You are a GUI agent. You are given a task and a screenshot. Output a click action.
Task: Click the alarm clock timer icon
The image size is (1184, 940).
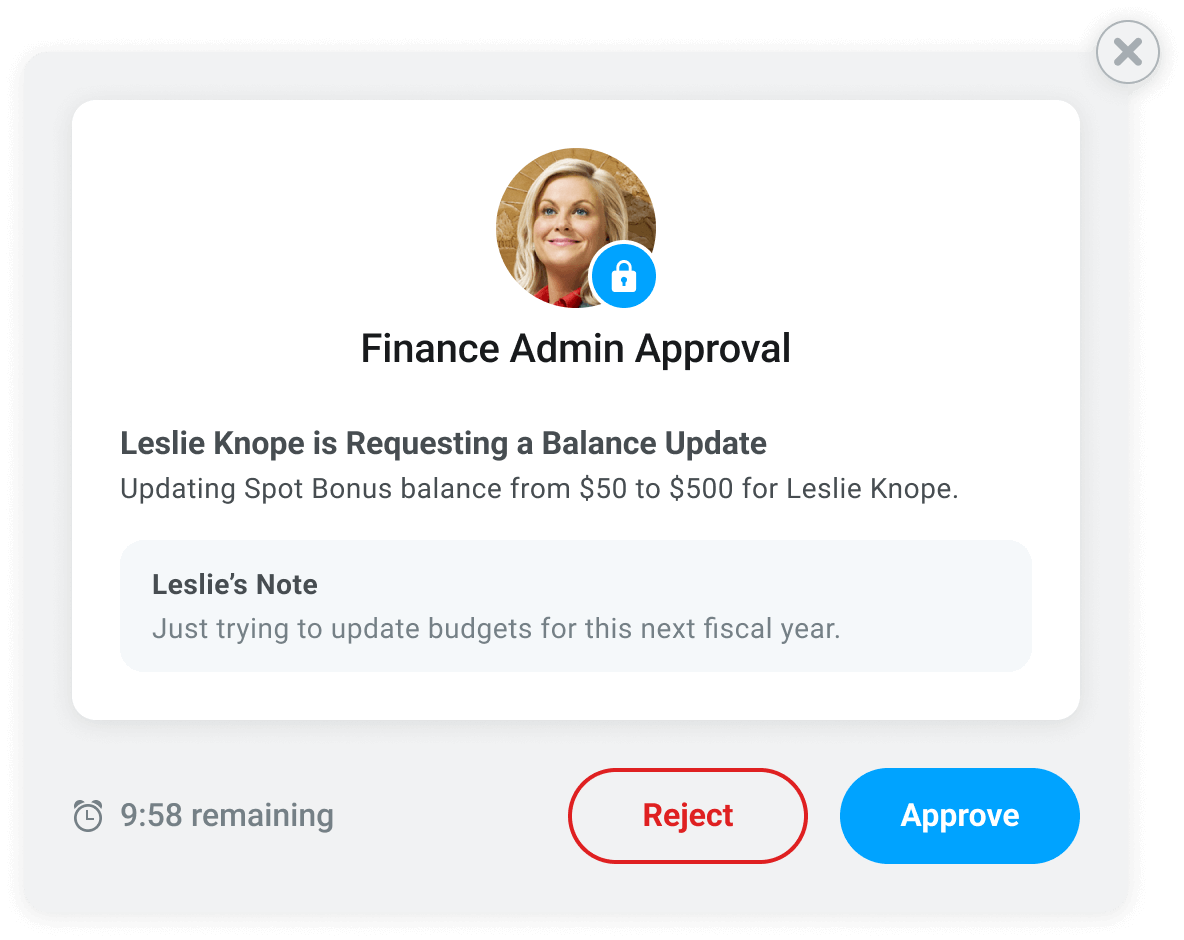tap(88, 815)
